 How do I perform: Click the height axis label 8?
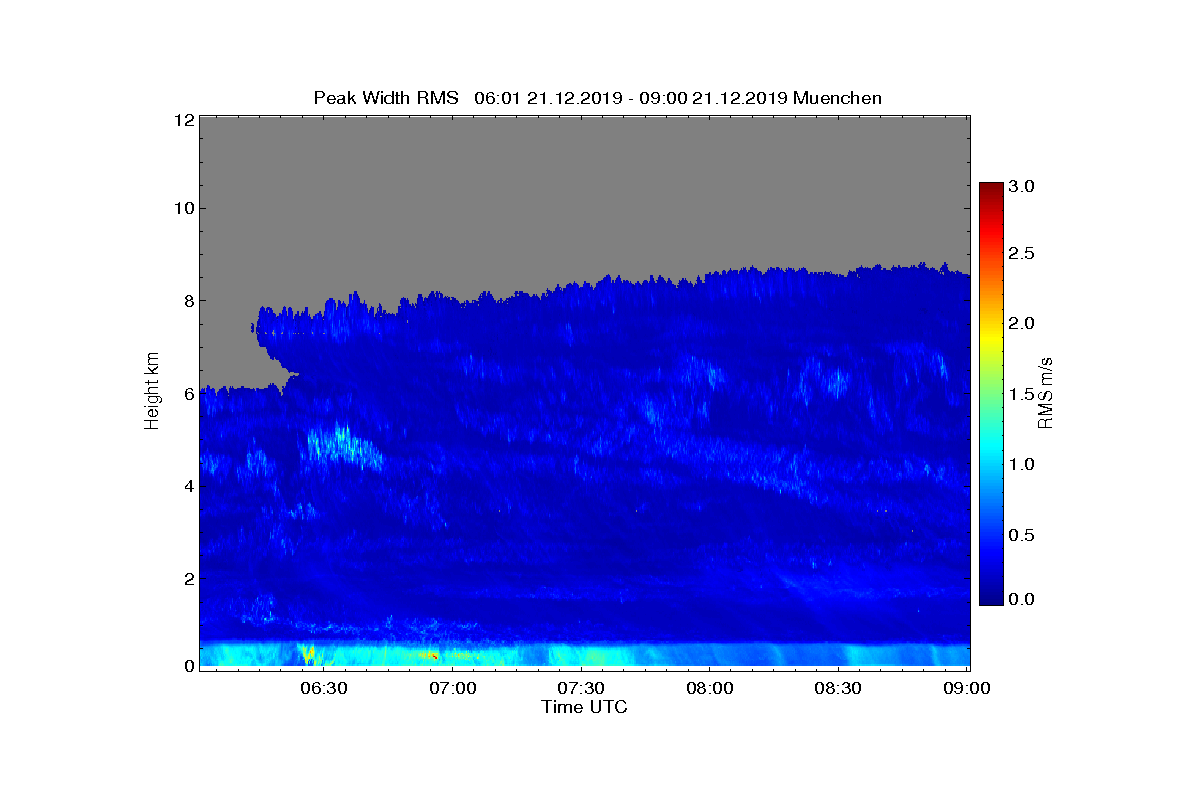click(x=188, y=301)
